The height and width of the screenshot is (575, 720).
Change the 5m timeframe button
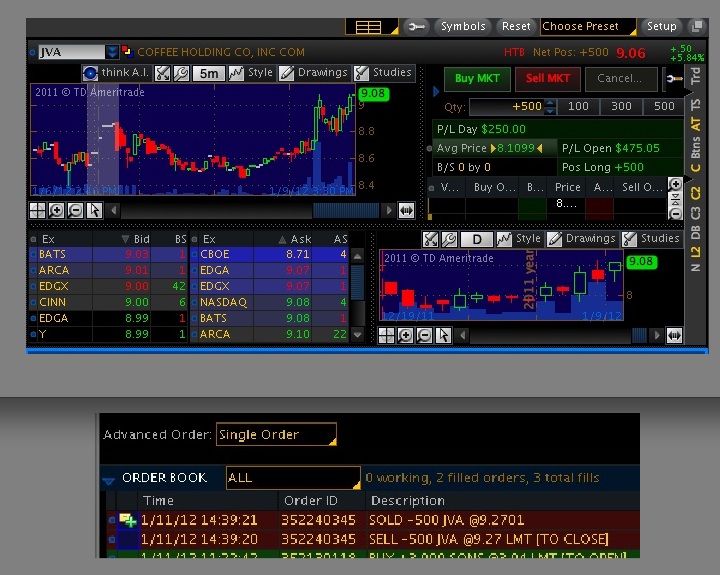tap(208, 73)
